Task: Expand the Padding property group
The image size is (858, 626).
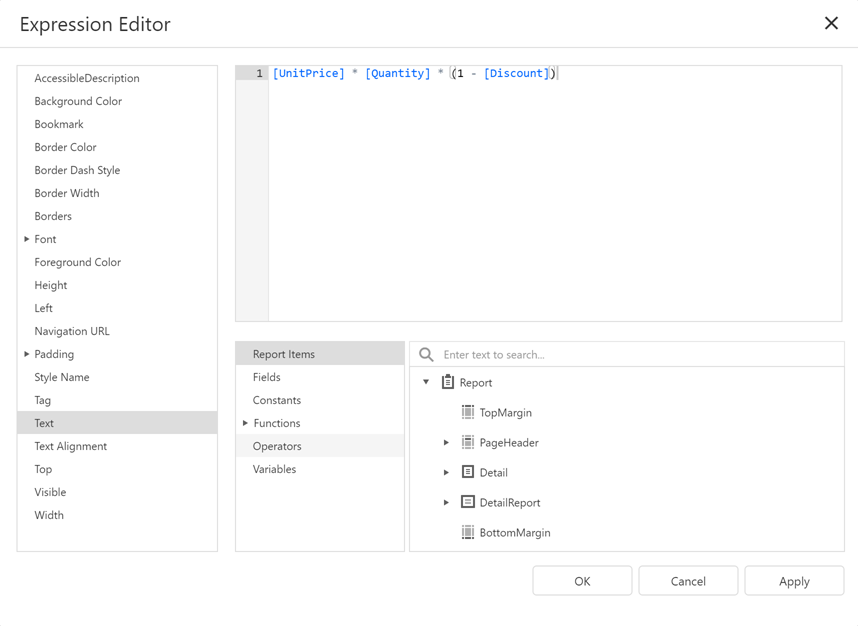Action: tap(26, 354)
